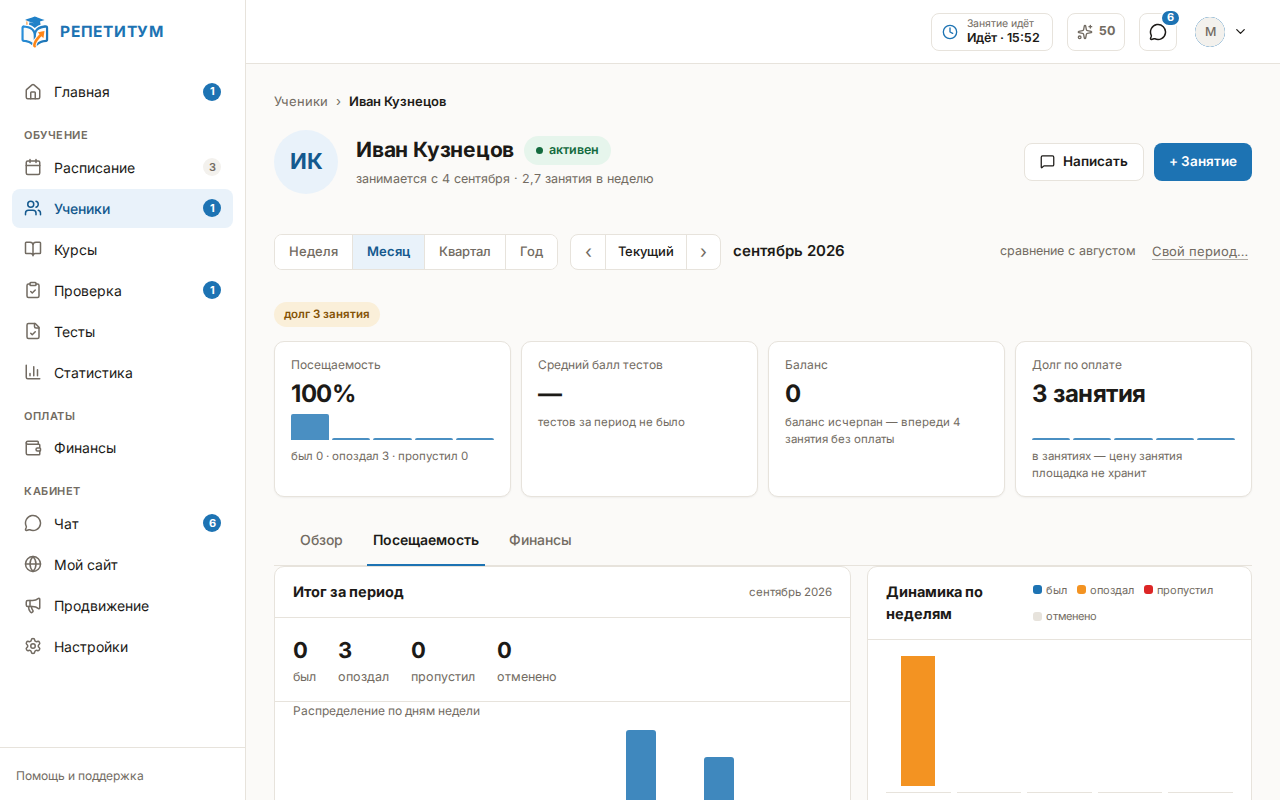The height and width of the screenshot is (800, 1280).
Task: Switch to the Посещаемость tab
Action: [426, 540]
